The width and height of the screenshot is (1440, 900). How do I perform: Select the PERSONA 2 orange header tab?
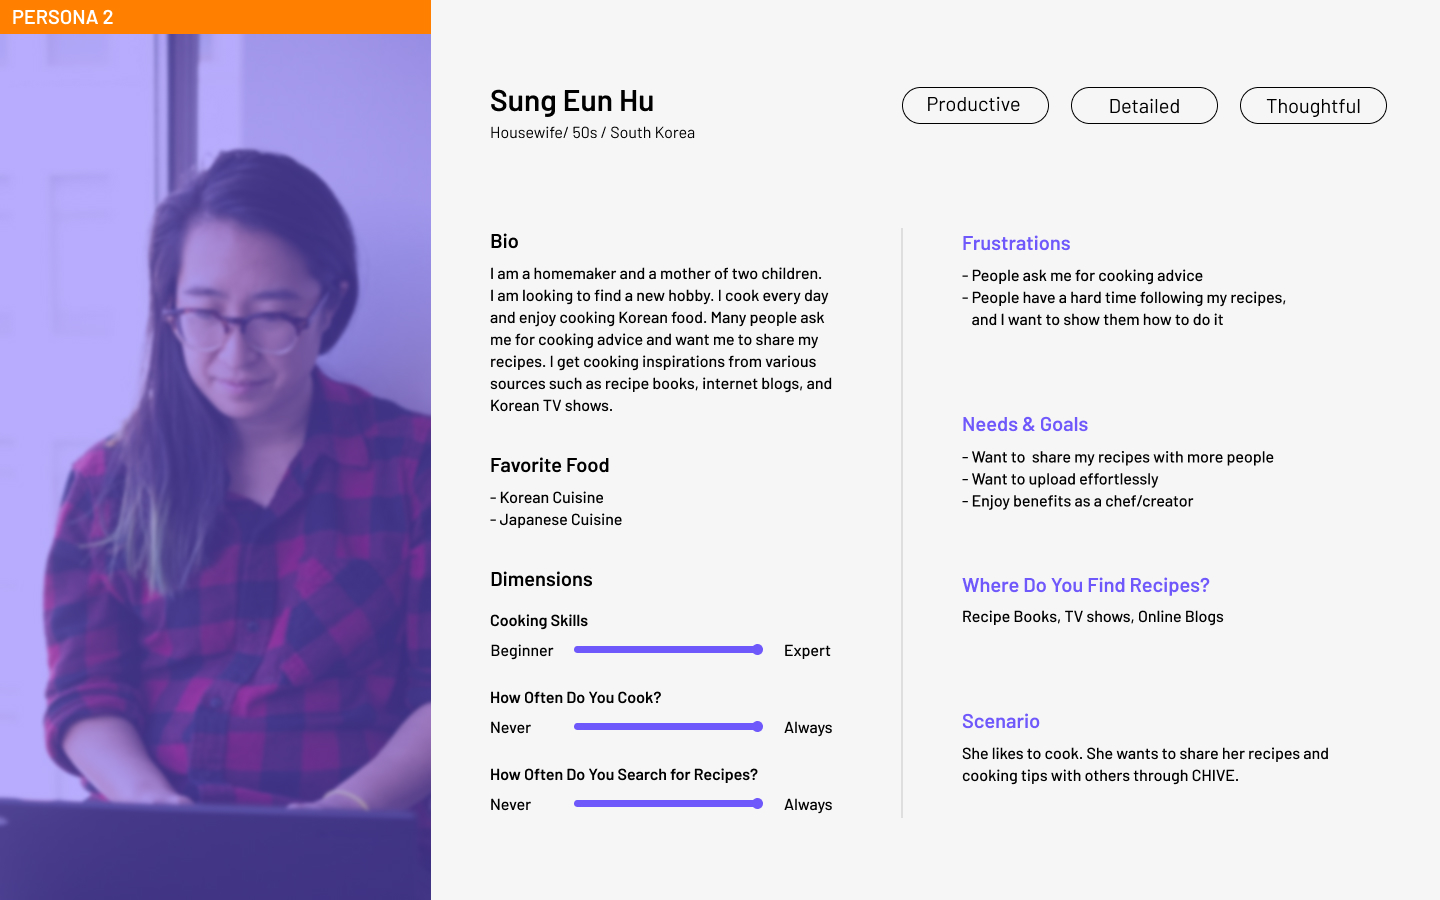click(215, 17)
